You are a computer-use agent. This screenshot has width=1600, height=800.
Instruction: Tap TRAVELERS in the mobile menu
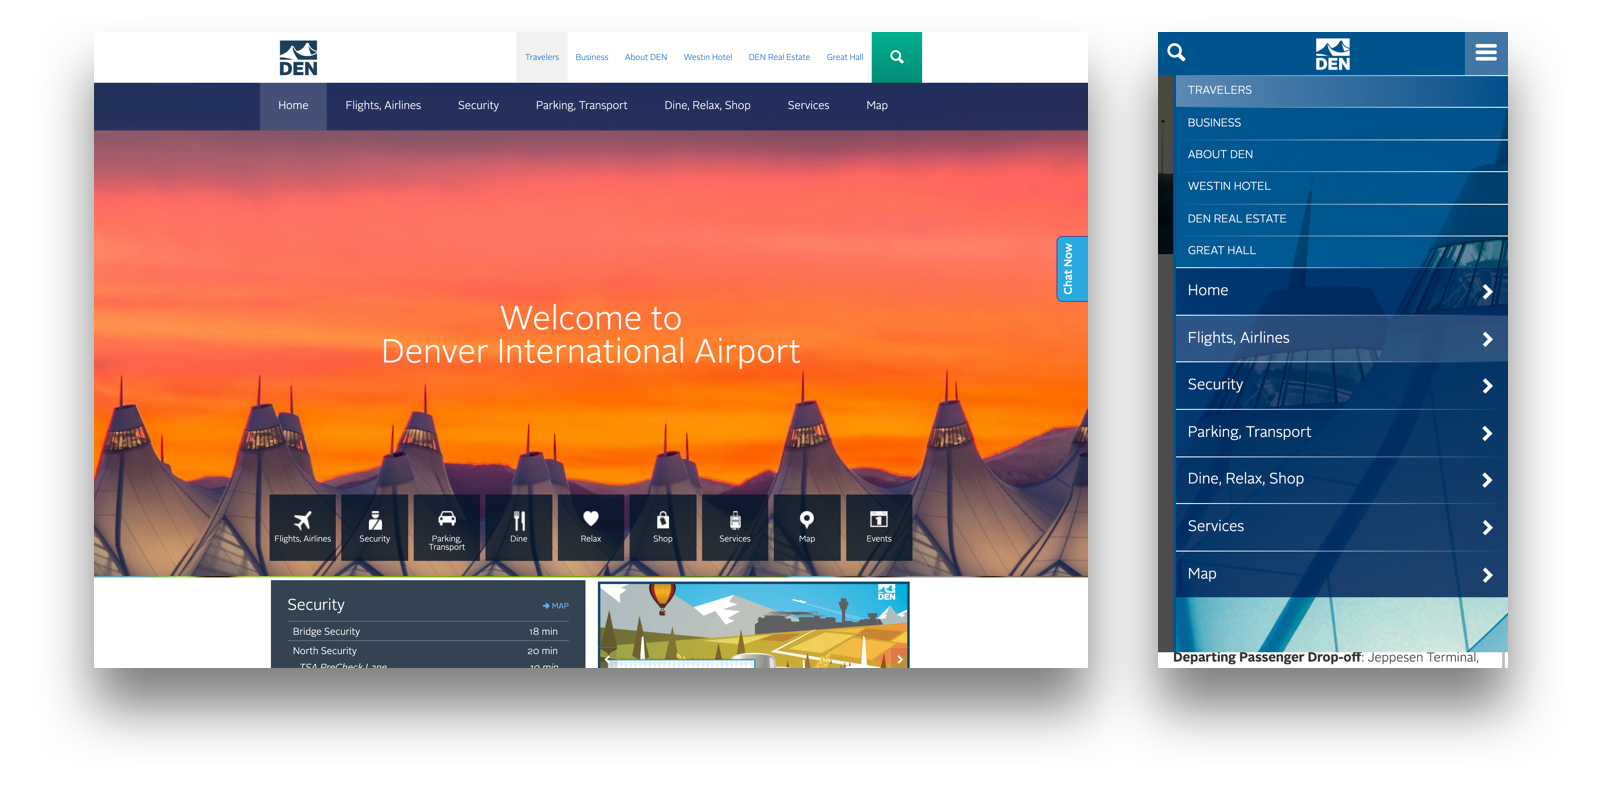pos(1341,90)
